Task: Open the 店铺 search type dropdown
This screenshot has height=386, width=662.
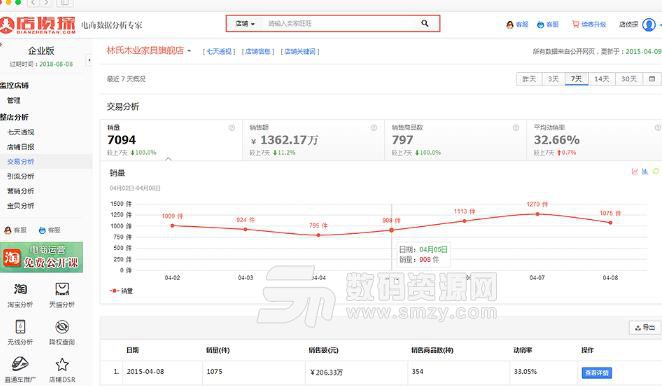Action: pyautogui.click(x=245, y=24)
